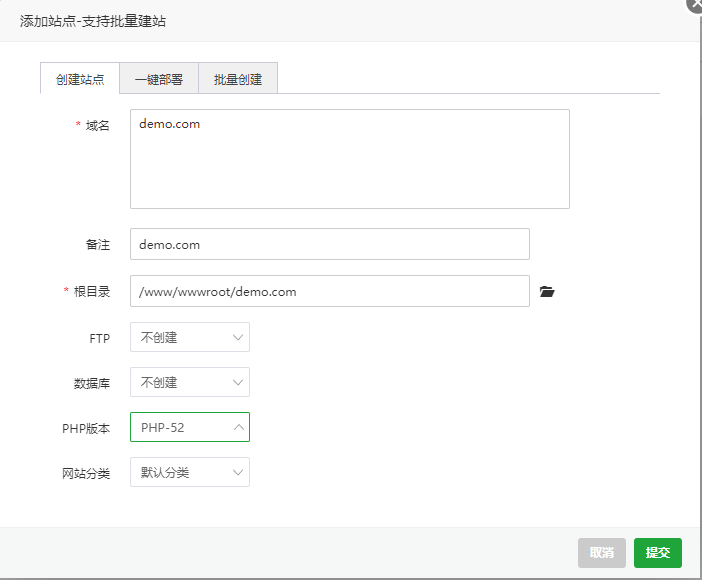Viewport: 702px width, 580px height.
Task: Click the 域名 field label
Action: pos(97,125)
